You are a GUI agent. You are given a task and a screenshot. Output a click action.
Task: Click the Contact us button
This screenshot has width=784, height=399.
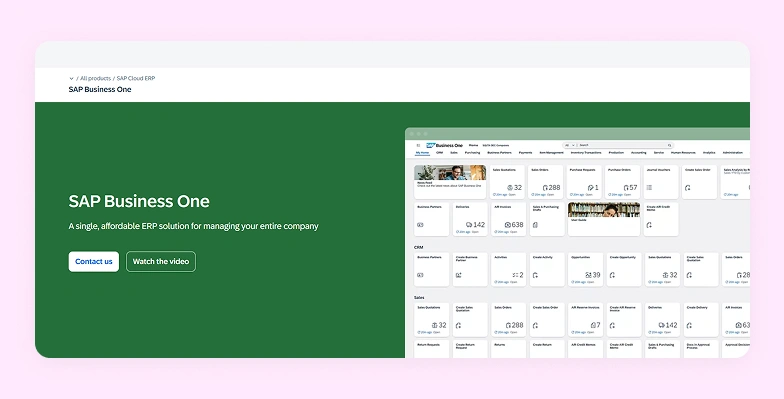pyautogui.click(x=94, y=262)
